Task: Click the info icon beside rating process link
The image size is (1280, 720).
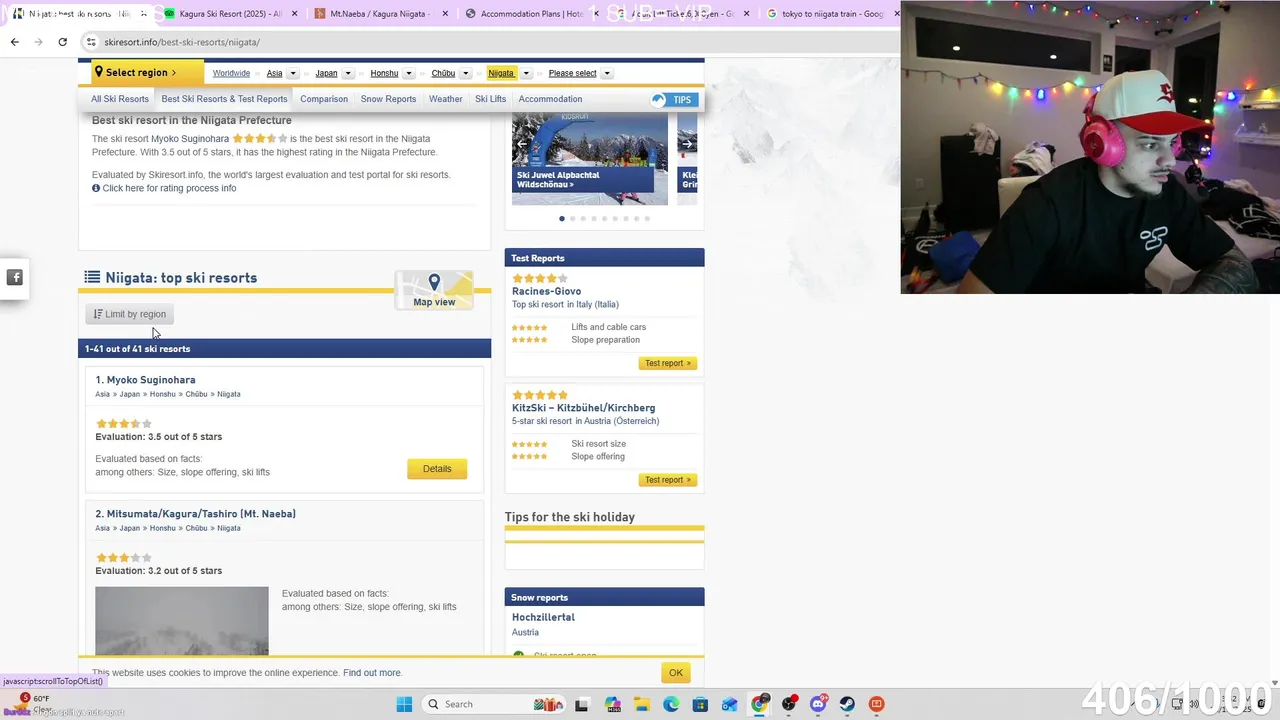Action: 96,188
